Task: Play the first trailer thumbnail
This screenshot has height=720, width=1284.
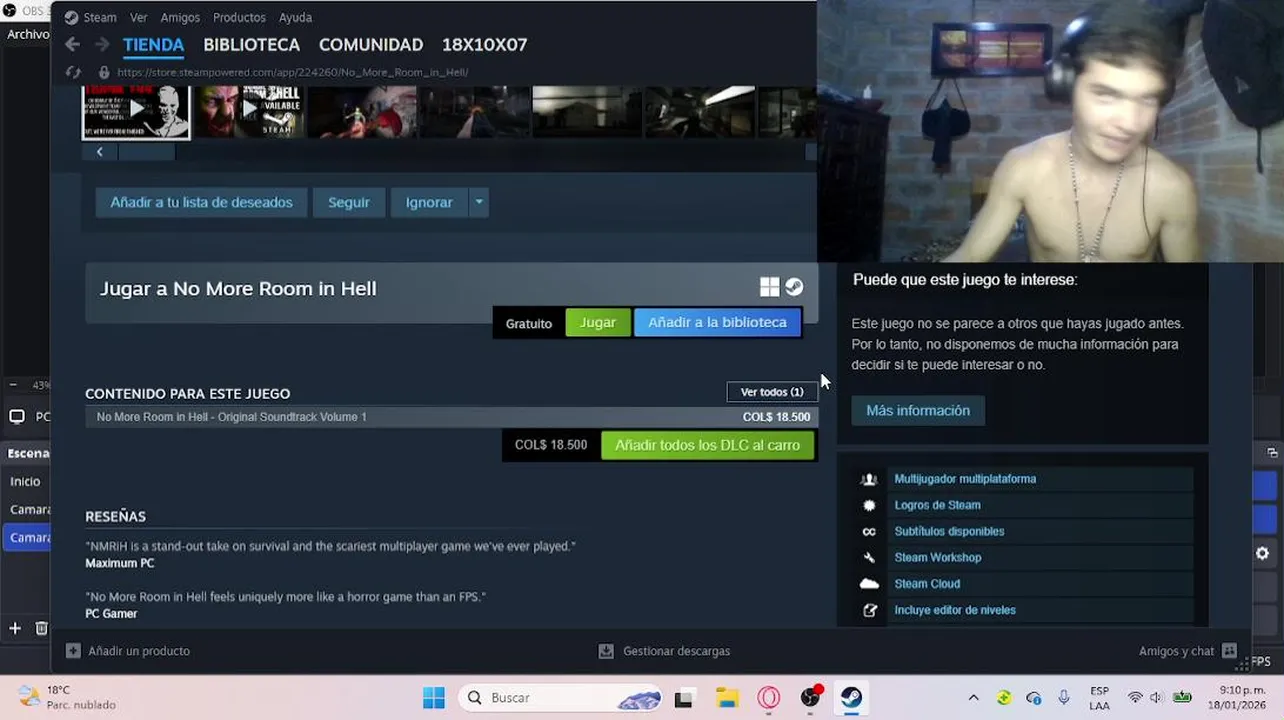Action: pyautogui.click(x=136, y=110)
